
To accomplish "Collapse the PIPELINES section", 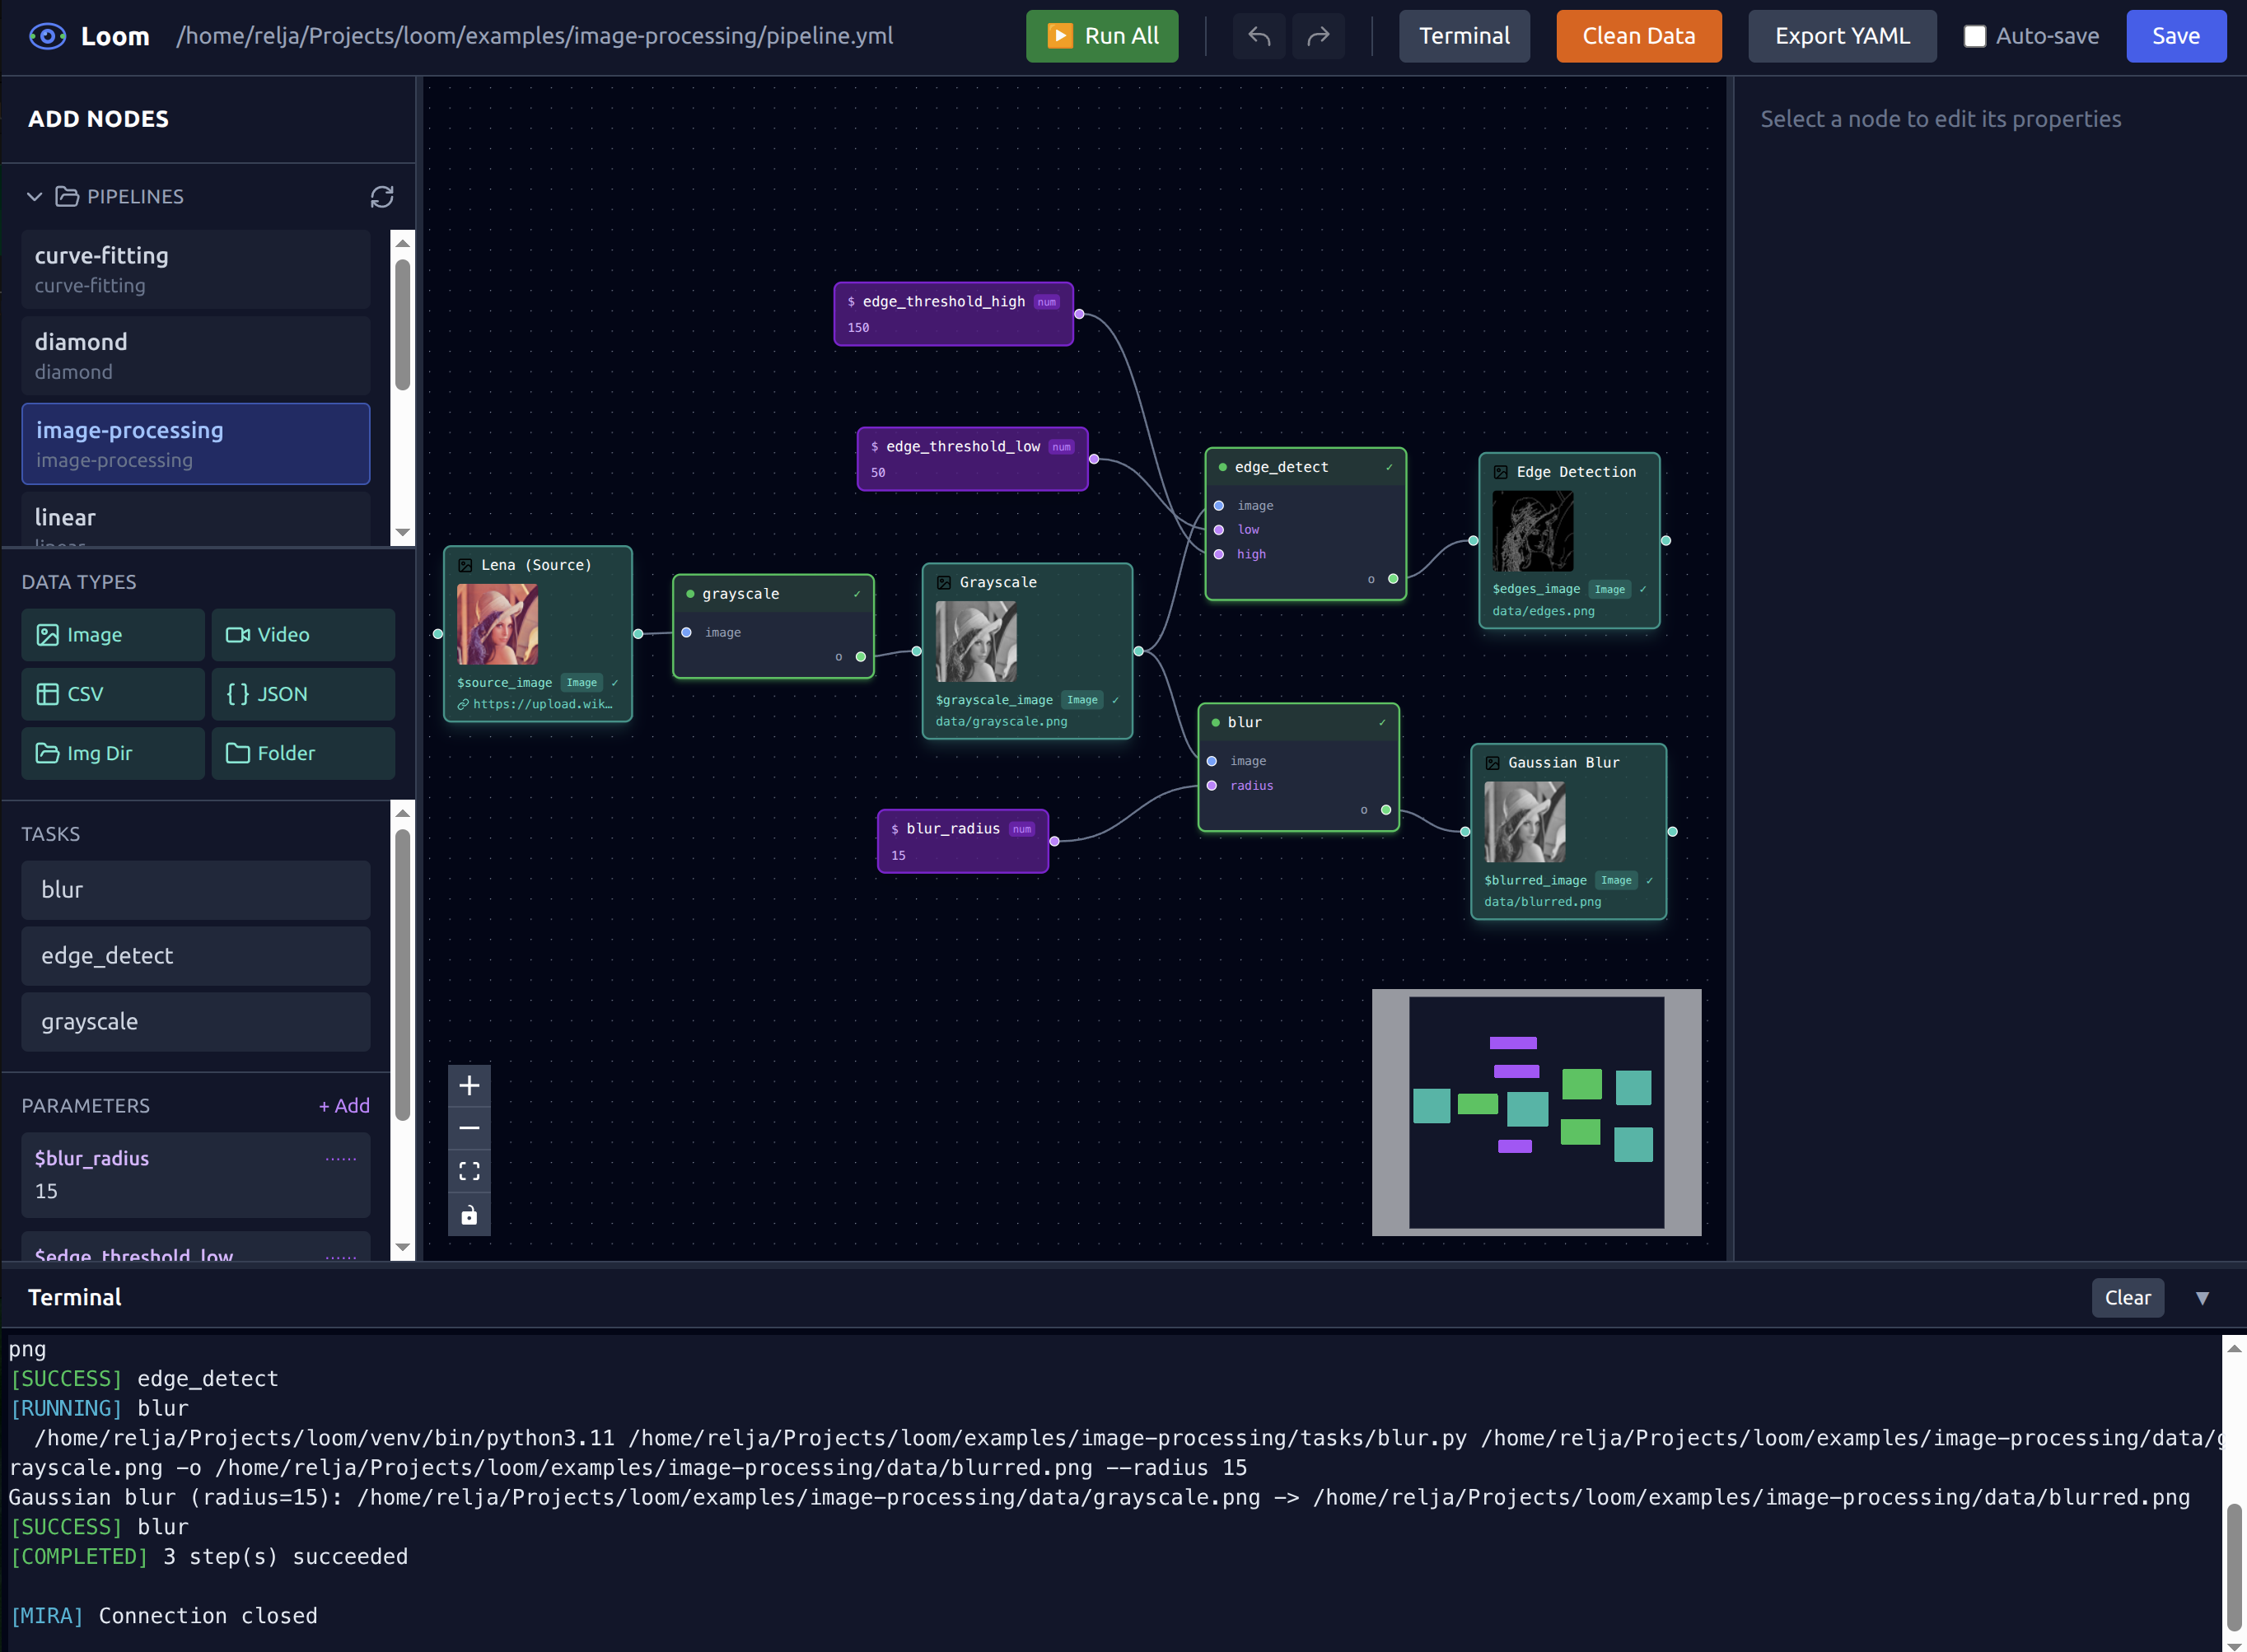I will coord(35,197).
